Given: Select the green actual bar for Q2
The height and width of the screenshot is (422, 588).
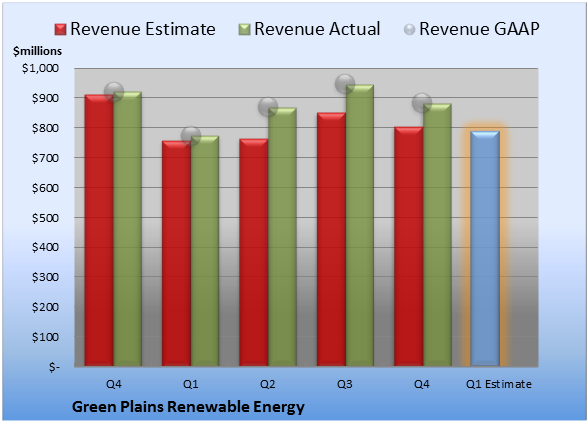Looking at the screenshot, I should pos(282,237).
